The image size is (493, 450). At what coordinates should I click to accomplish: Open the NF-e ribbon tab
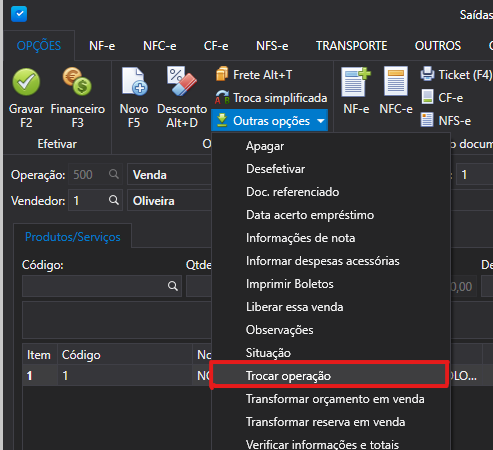pyautogui.click(x=102, y=46)
